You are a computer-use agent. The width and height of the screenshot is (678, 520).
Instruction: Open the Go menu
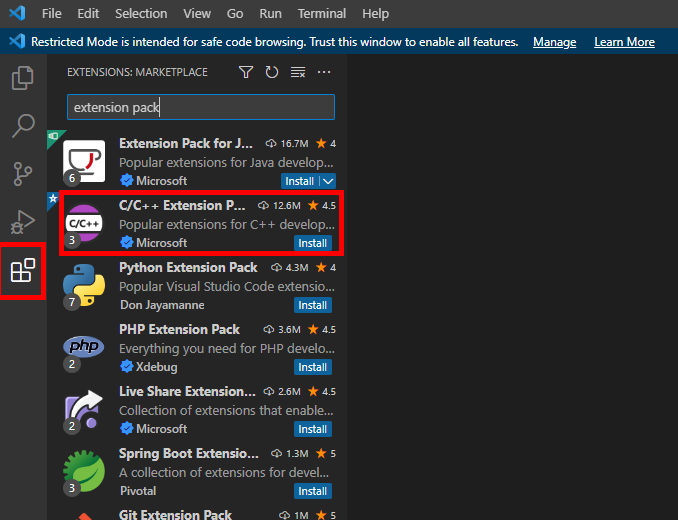click(x=235, y=13)
